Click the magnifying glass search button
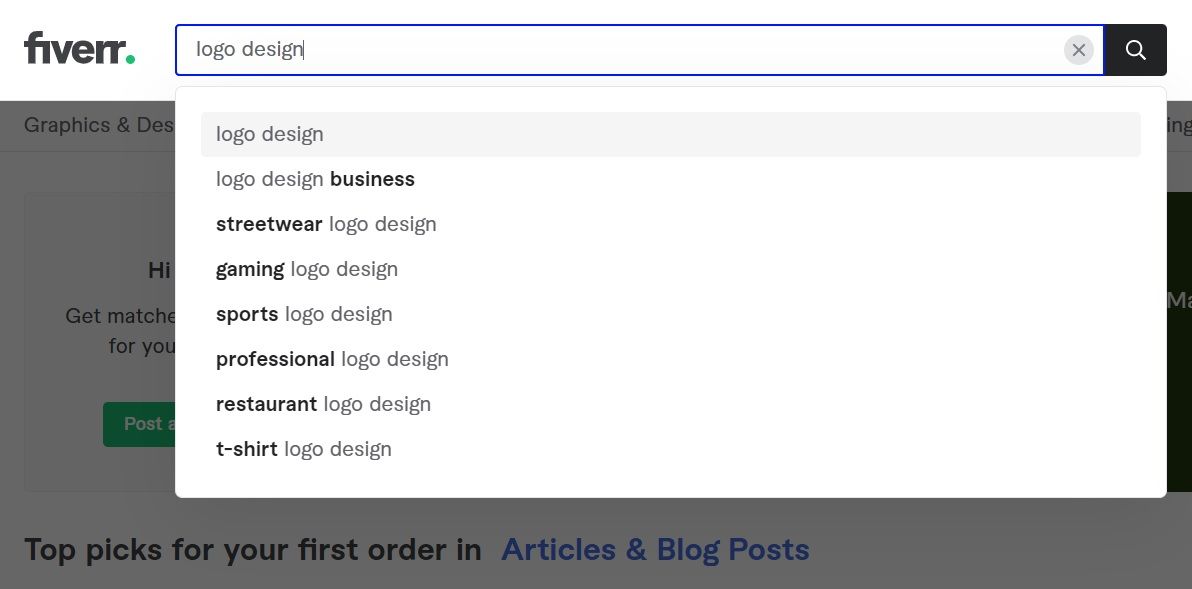The height and width of the screenshot is (589, 1192). click(1135, 50)
